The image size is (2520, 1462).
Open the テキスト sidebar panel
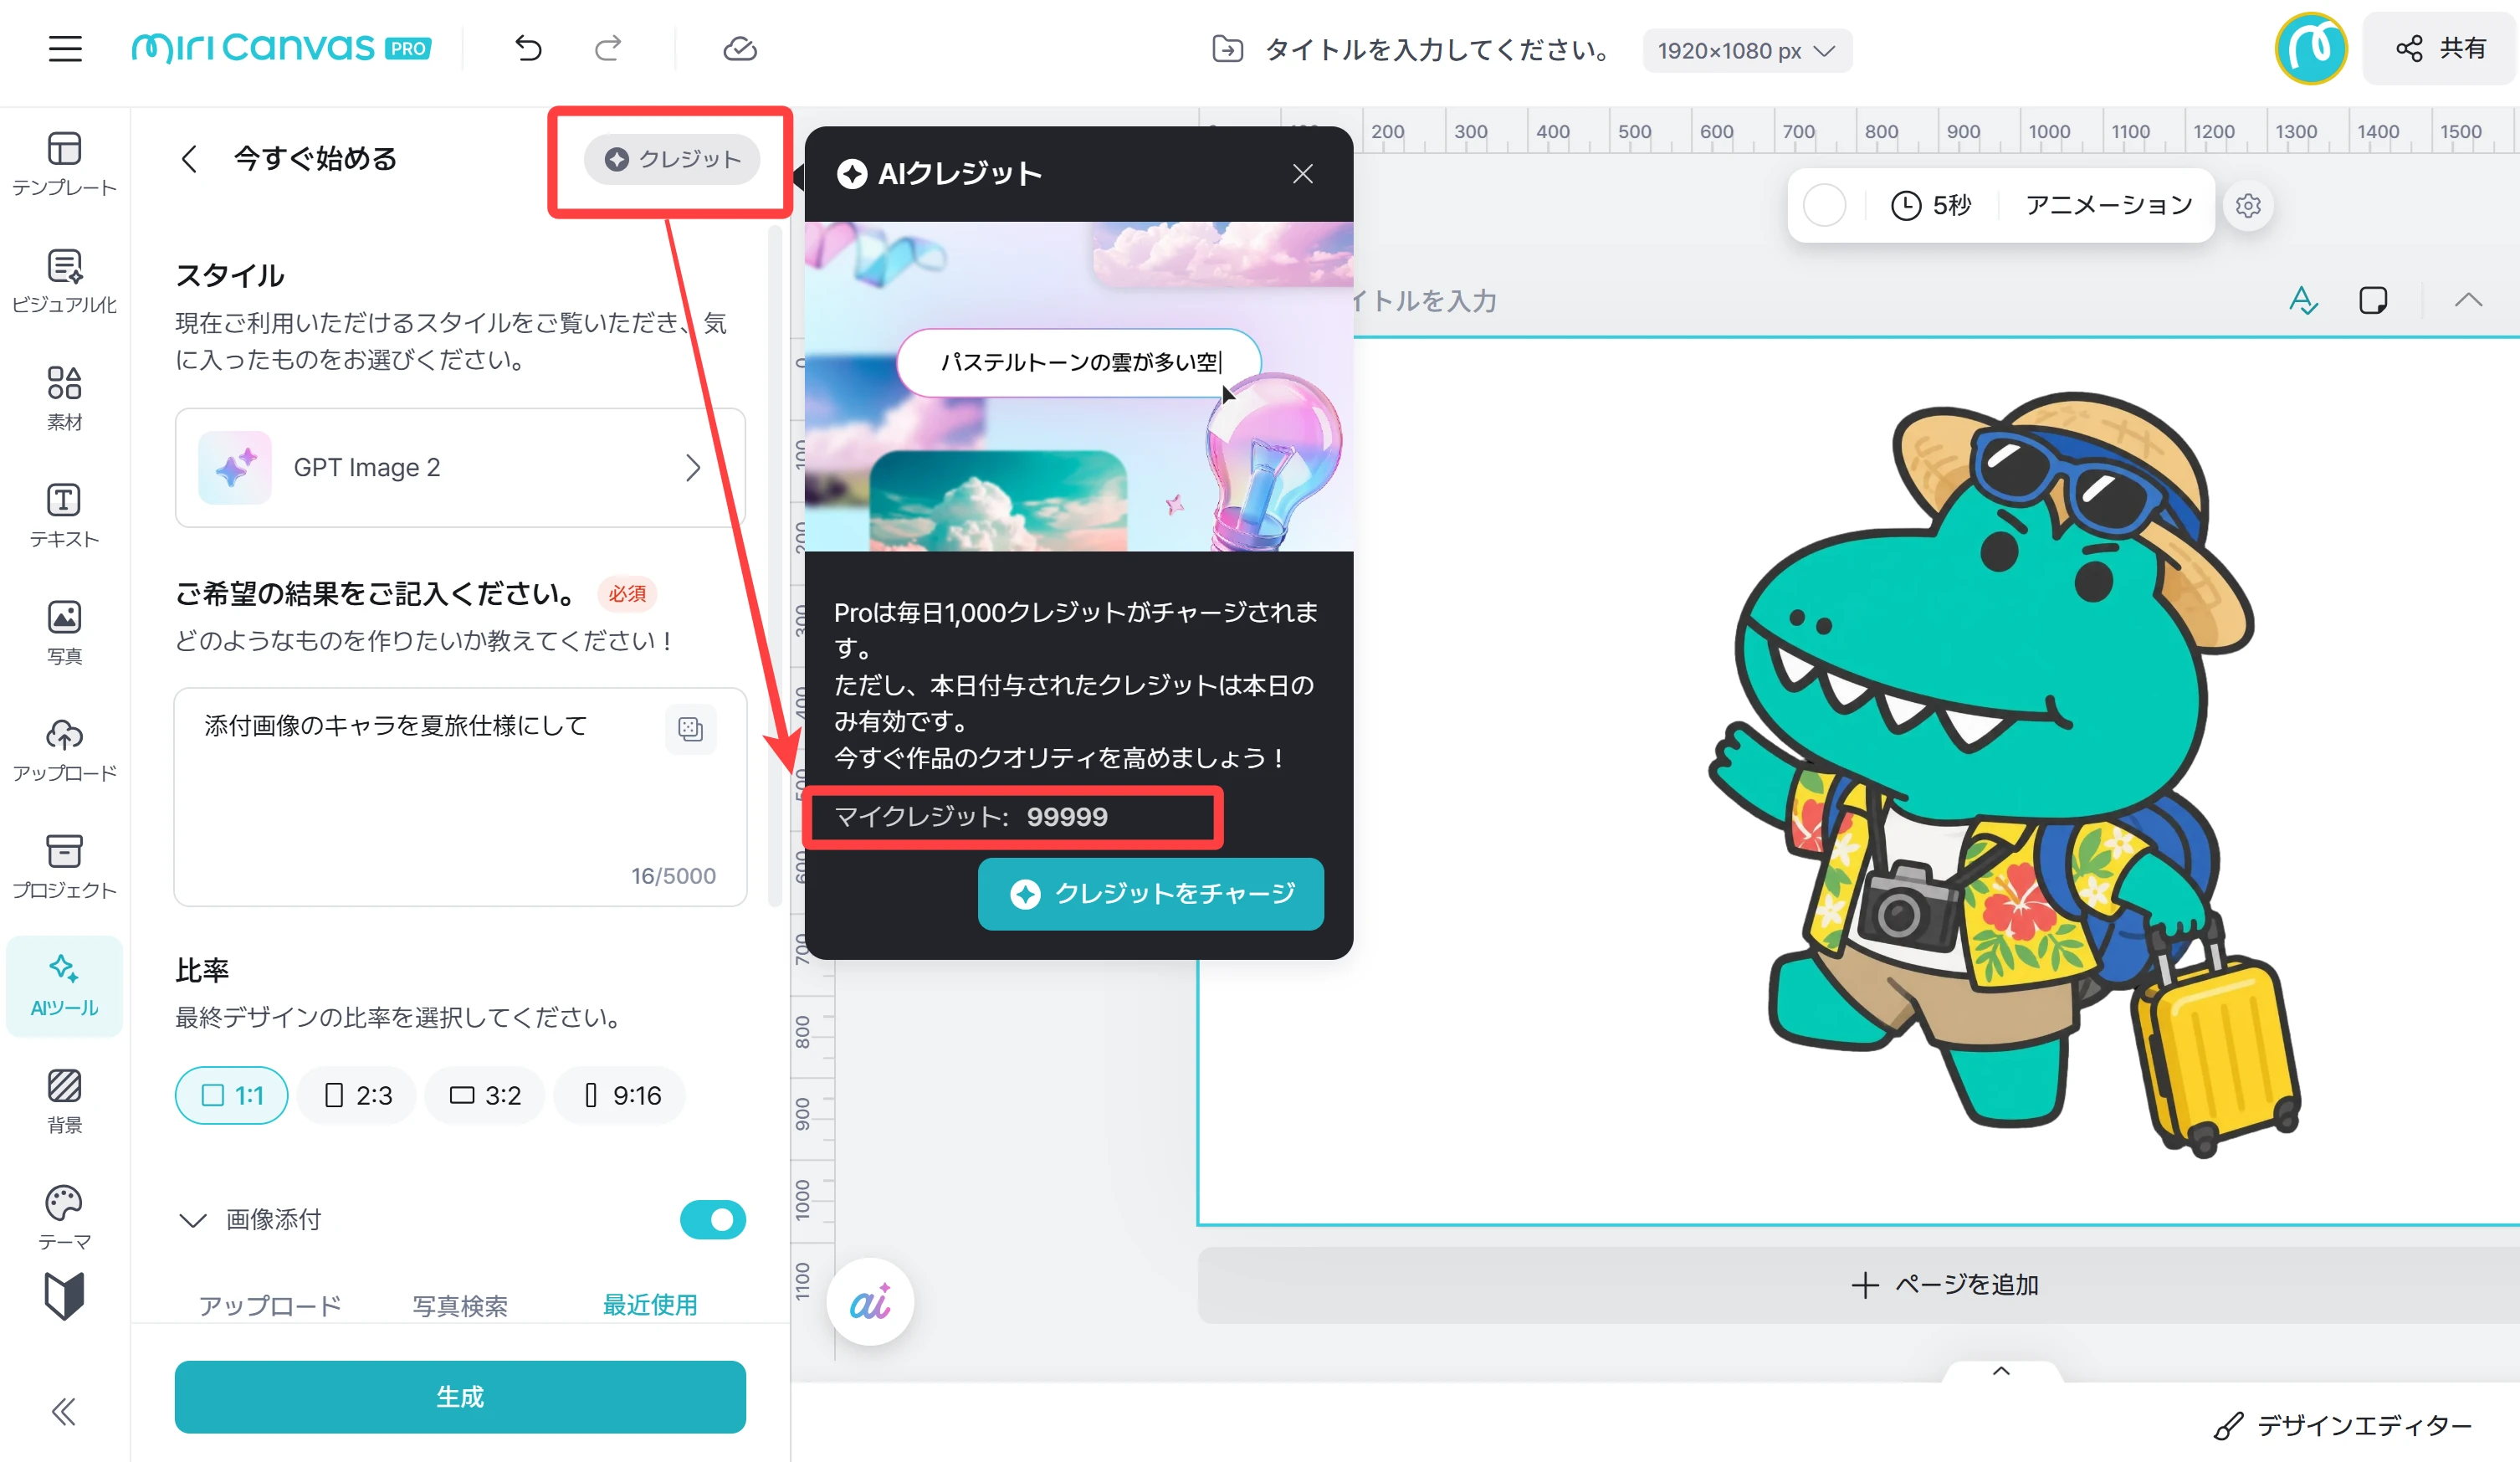pyautogui.click(x=65, y=515)
